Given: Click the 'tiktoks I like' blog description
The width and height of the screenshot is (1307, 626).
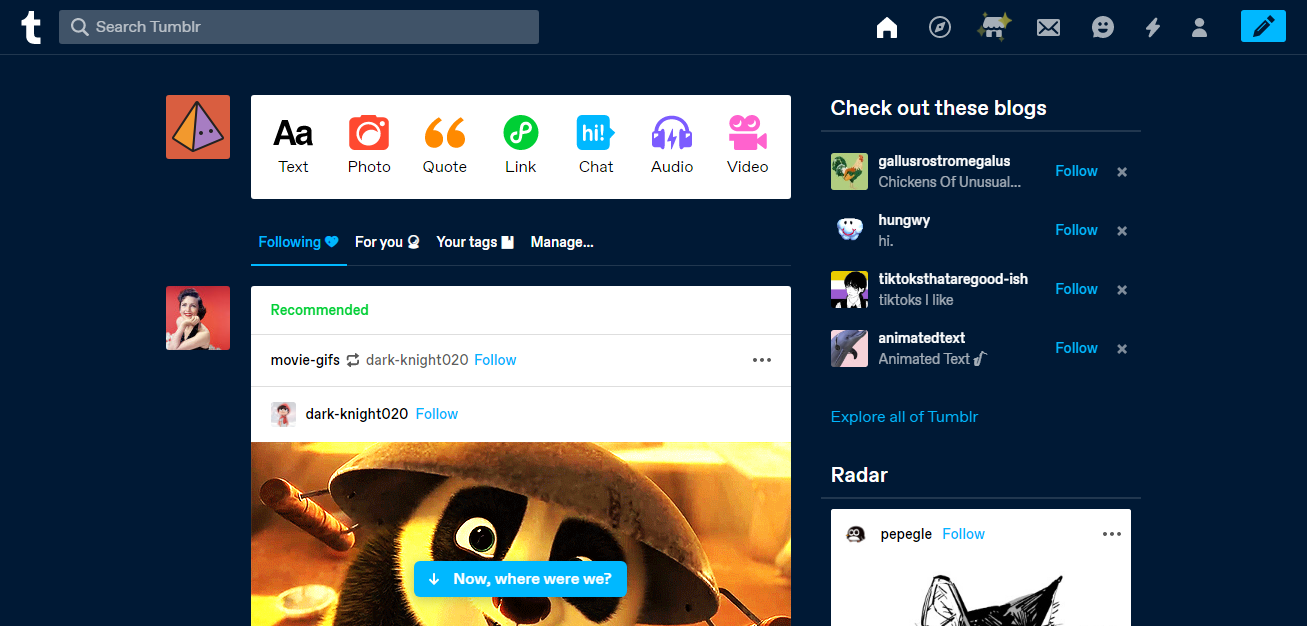Looking at the screenshot, I should tap(915, 300).
